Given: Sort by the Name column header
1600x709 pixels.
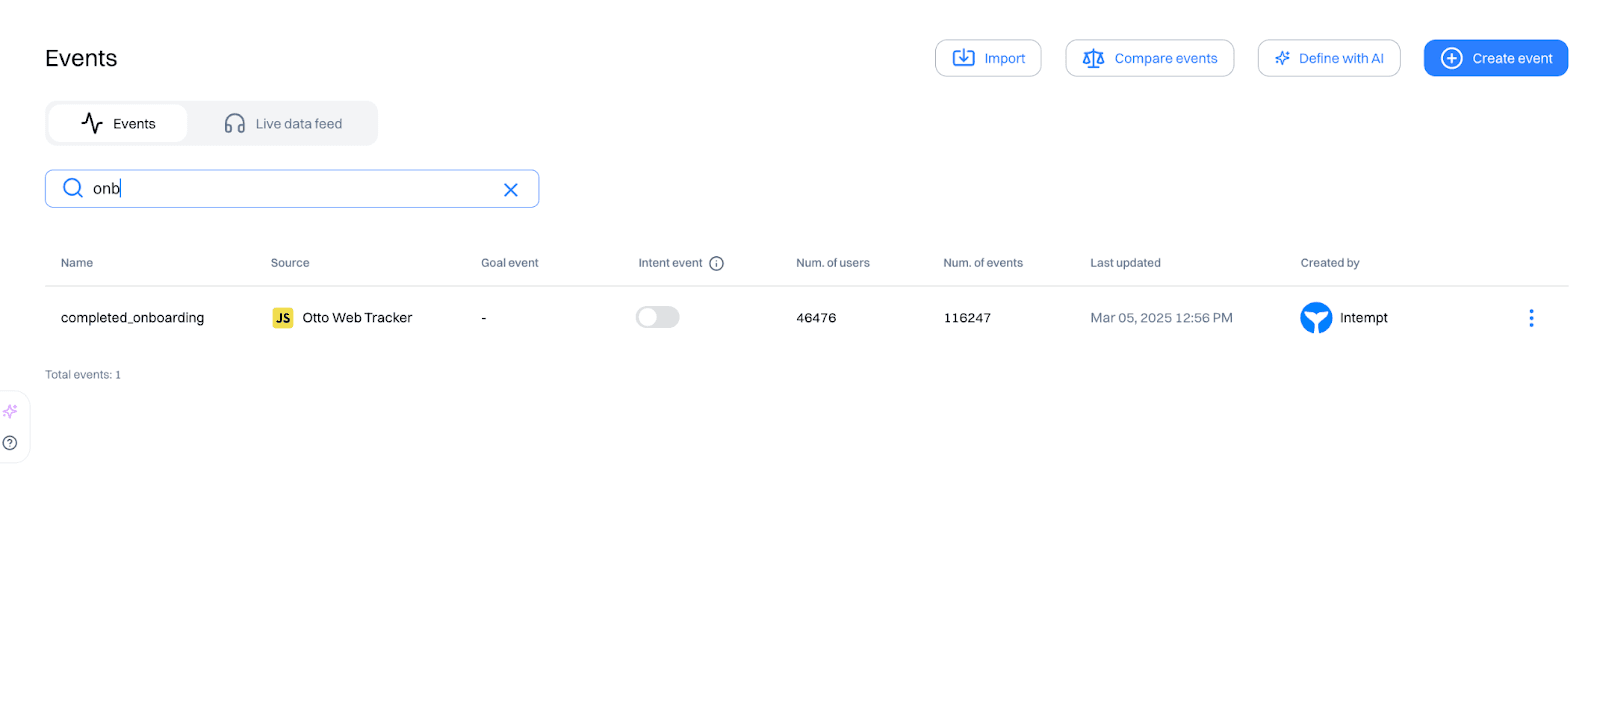Looking at the screenshot, I should [x=77, y=263].
